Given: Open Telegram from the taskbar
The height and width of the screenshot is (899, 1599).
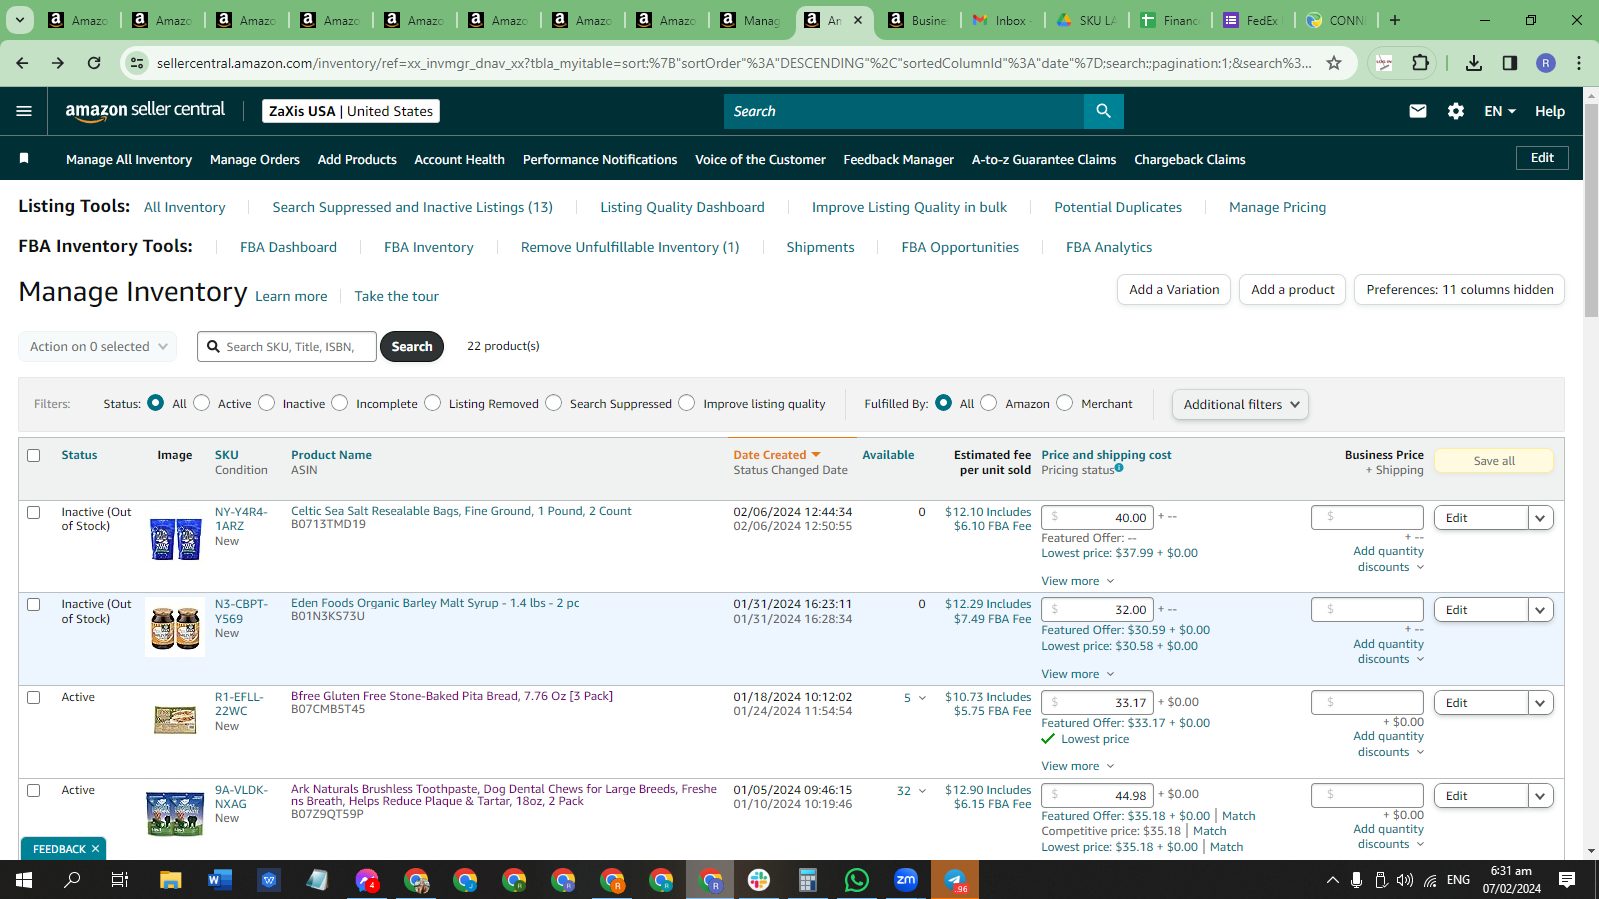Looking at the screenshot, I should (x=955, y=880).
